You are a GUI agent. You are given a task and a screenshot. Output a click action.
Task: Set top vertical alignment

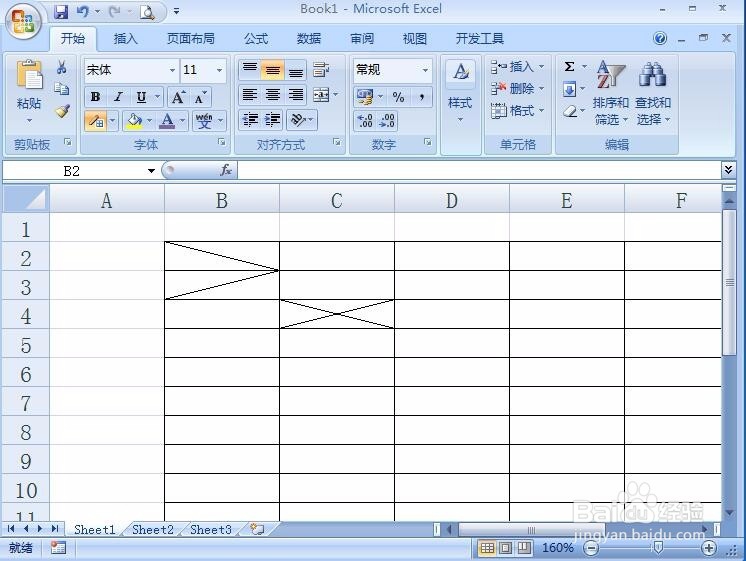pyautogui.click(x=250, y=70)
